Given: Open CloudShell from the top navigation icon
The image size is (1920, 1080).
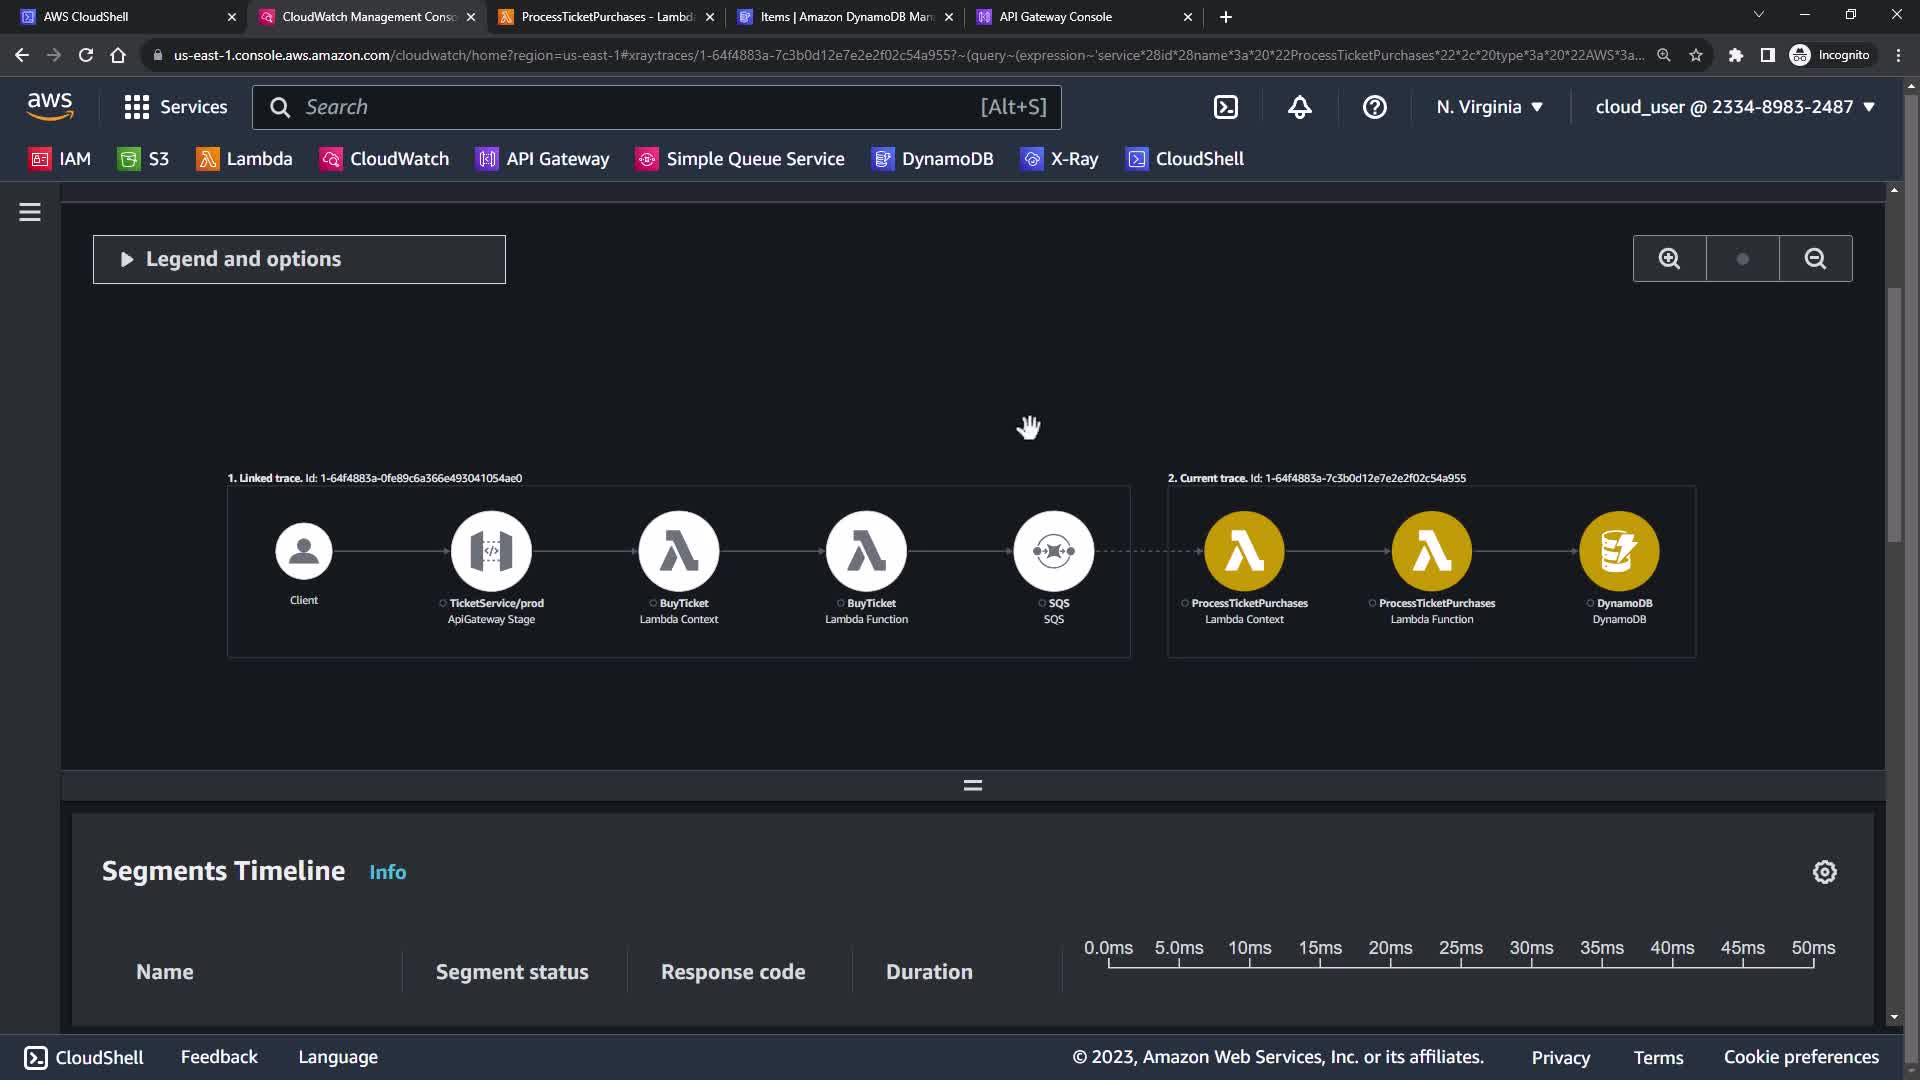Looking at the screenshot, I should (1226, 107).
